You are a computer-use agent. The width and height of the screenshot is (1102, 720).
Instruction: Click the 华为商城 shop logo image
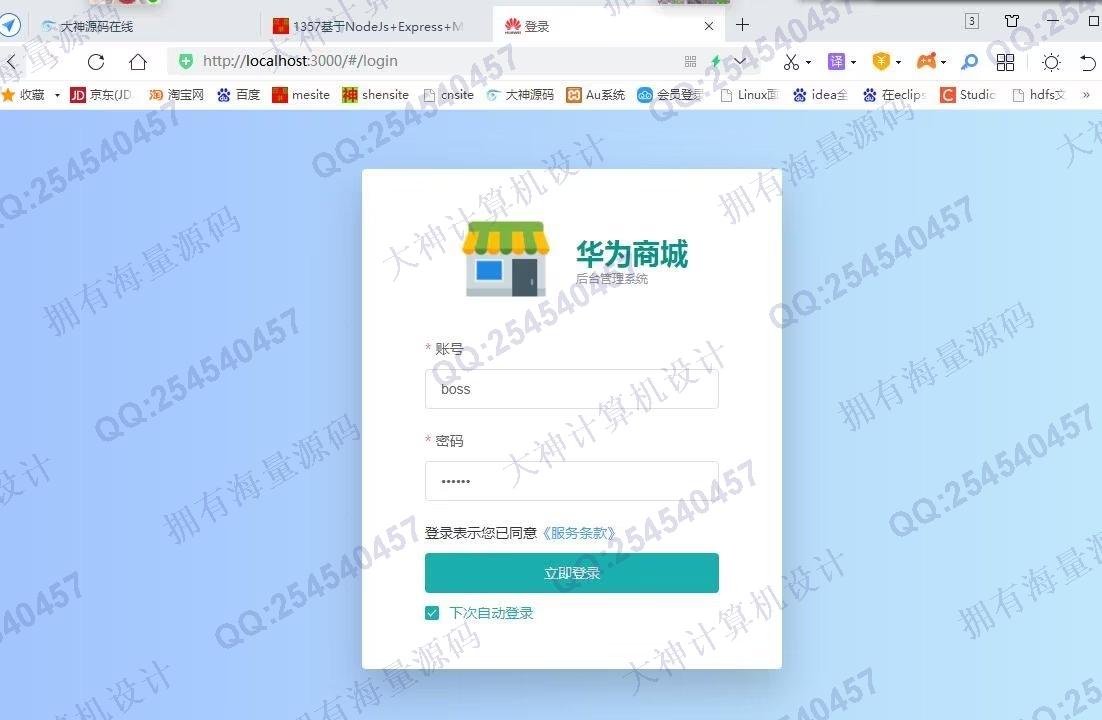tap(505, 258)
